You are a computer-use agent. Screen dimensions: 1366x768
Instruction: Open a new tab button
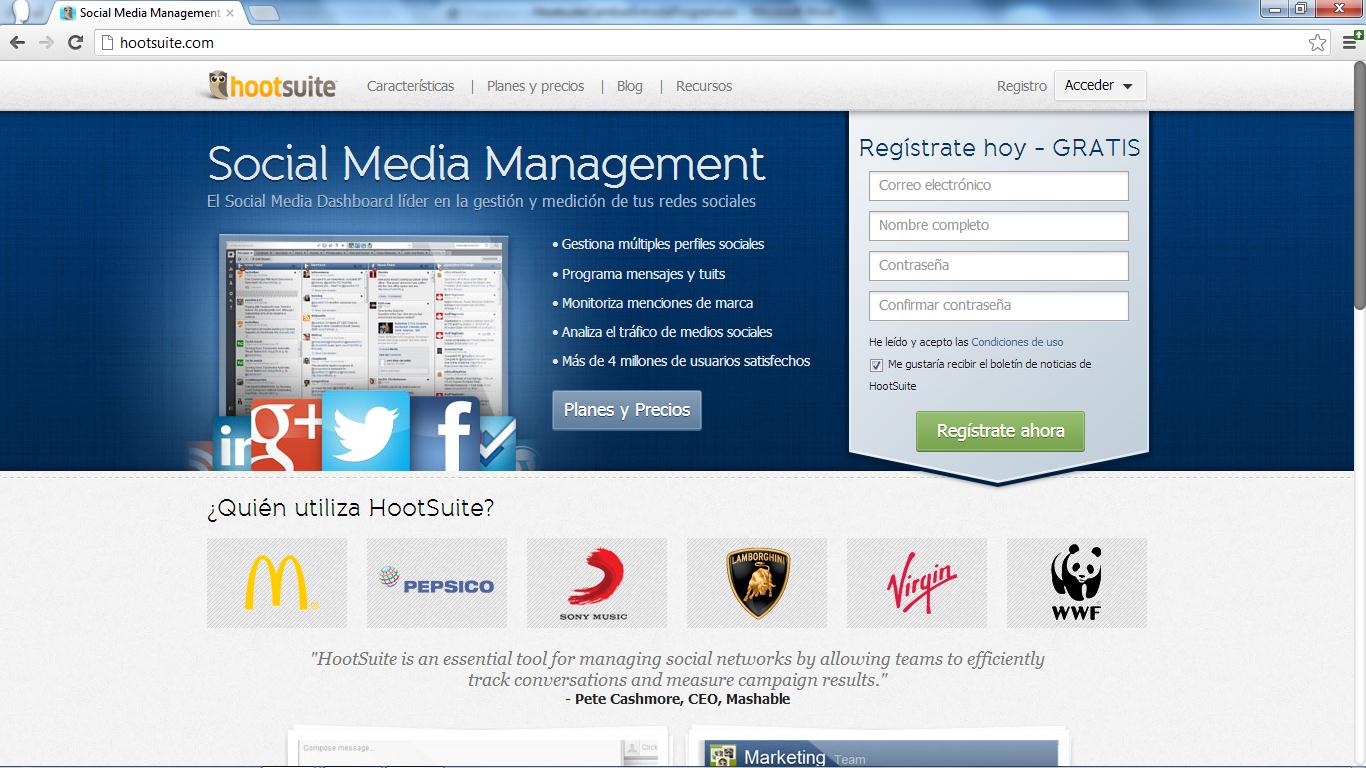coord(263,13)
